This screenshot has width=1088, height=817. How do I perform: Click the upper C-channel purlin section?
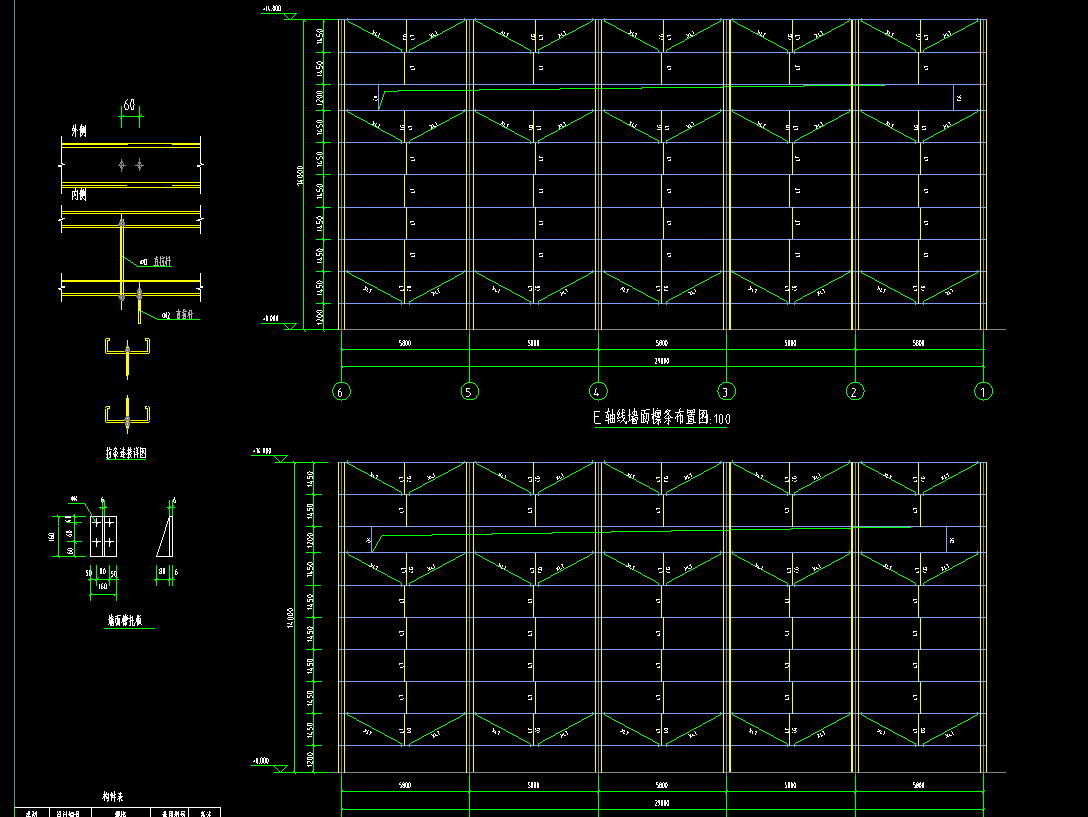[x=127, y=350]
